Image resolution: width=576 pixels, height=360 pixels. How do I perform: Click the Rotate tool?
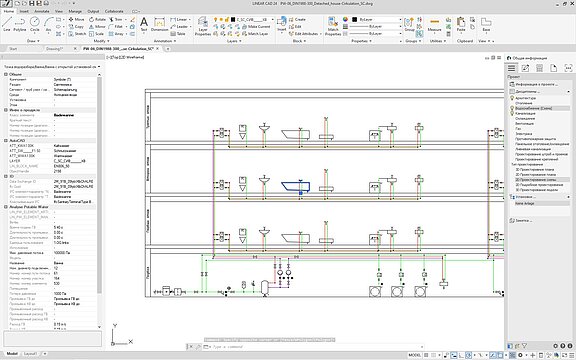[x=97, y=19]
